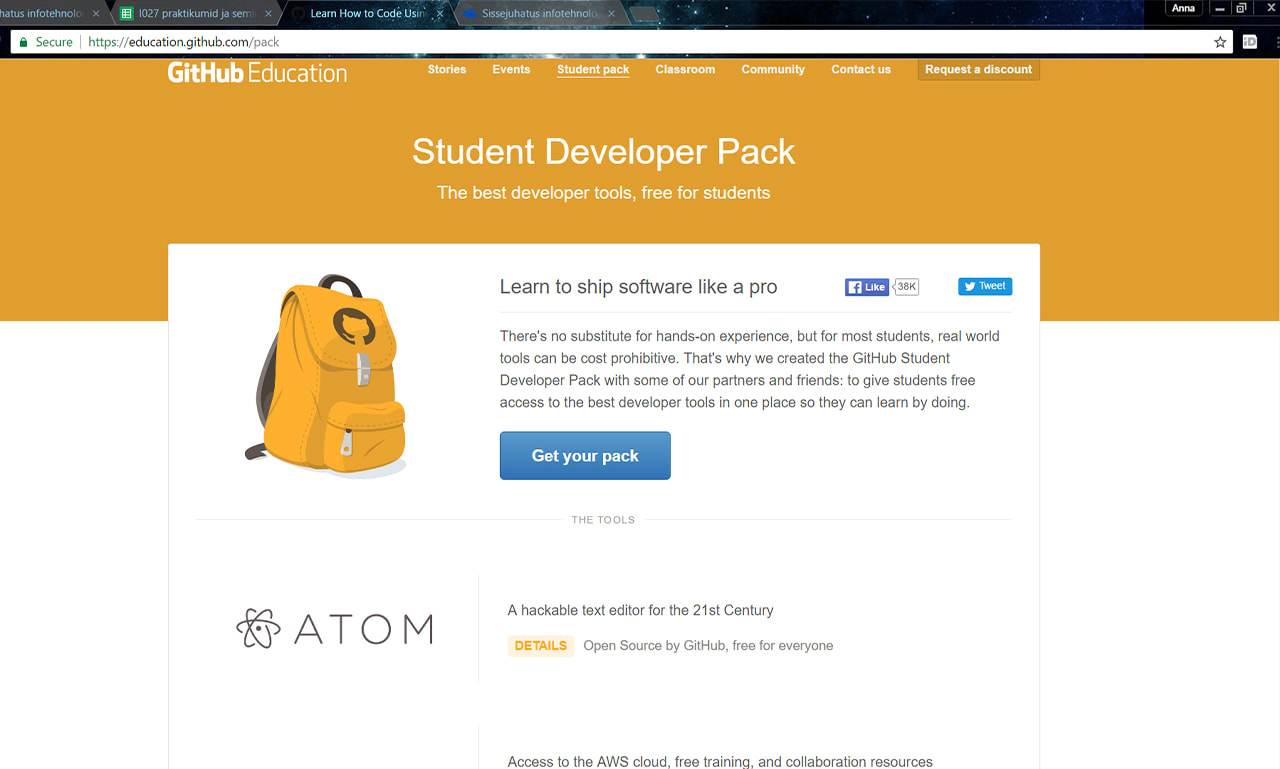Image resolution: width=1280 pixels, height=769 pixels.
Task: Click the Get your pack button
Action: (585, 456)
